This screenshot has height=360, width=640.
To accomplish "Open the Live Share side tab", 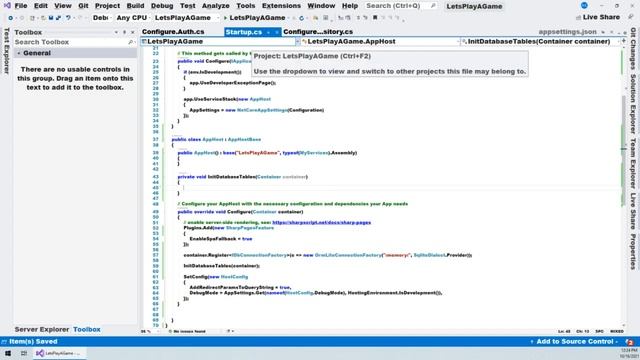I will click(x=633, y=211).
